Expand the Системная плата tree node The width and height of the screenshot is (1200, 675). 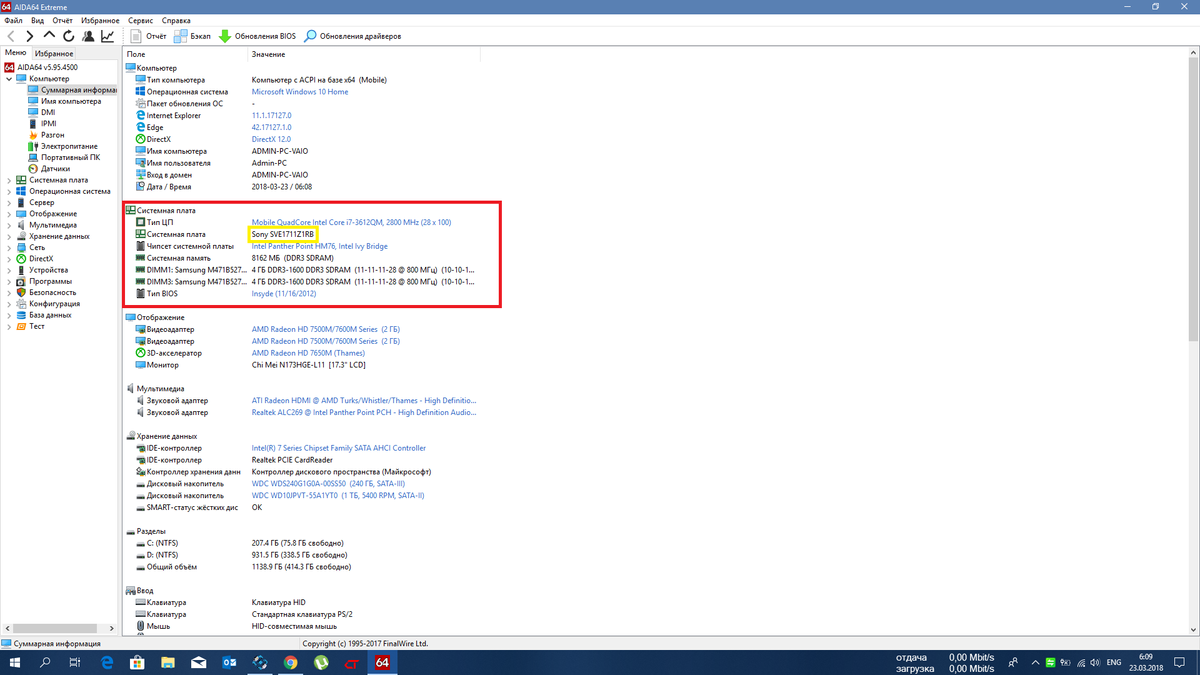coord(9,180)
